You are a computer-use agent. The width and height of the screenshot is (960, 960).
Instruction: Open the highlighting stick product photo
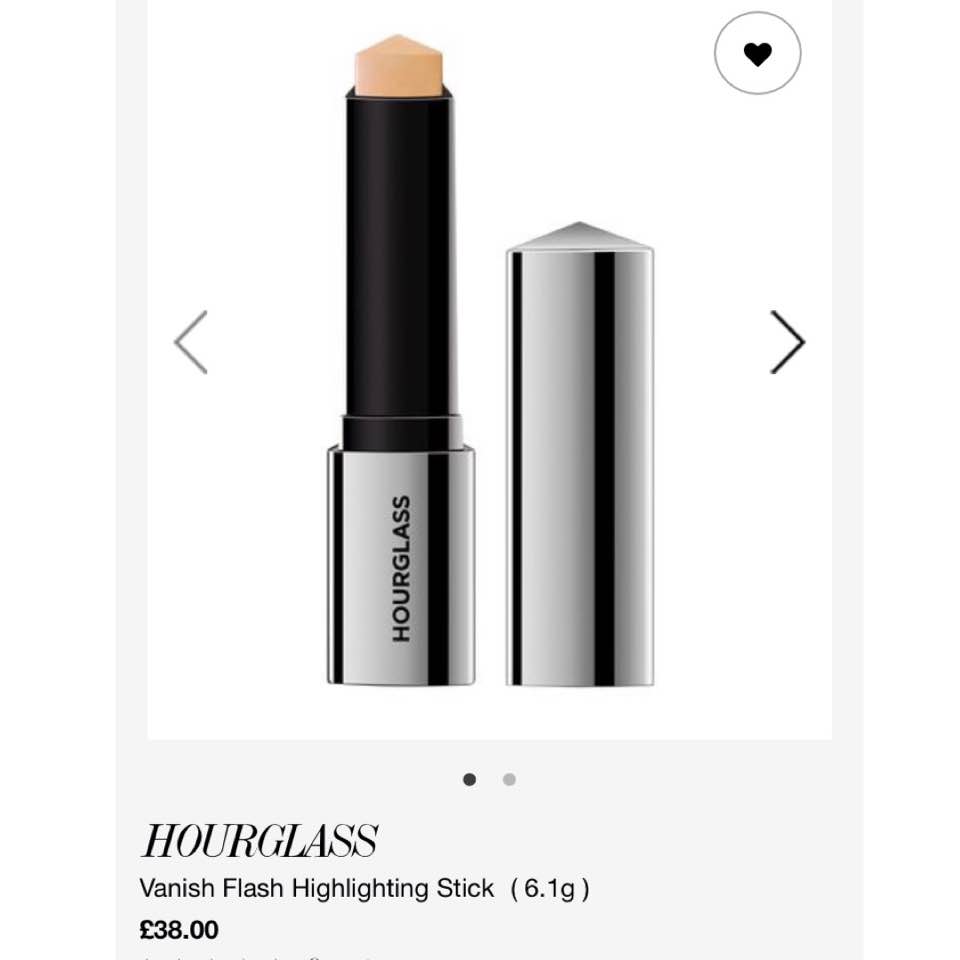pyautogui.click(x=490, y=367)
